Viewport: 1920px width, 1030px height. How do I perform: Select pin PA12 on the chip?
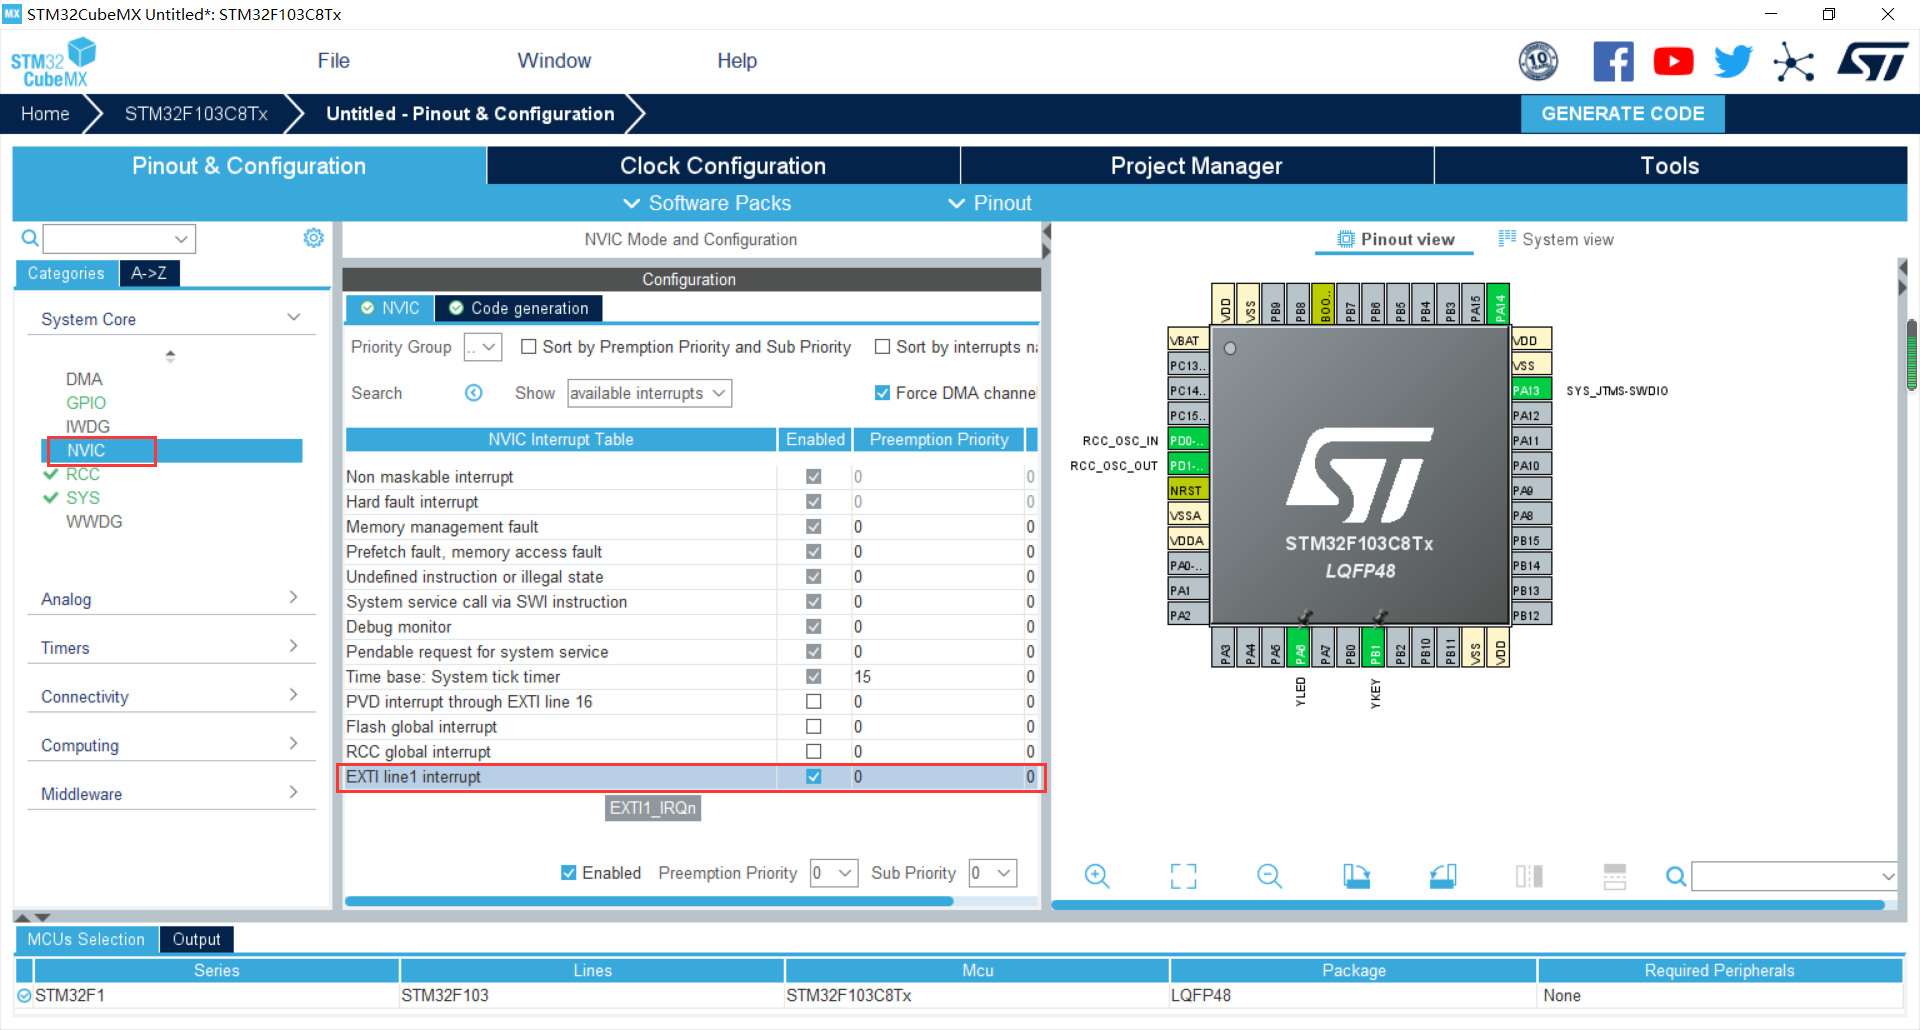[1531, 415]
